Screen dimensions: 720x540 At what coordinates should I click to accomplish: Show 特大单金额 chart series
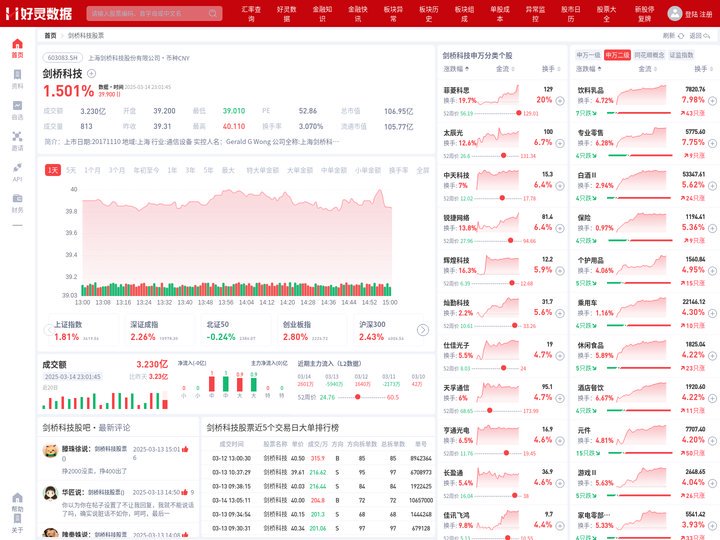tap(262, 170)
